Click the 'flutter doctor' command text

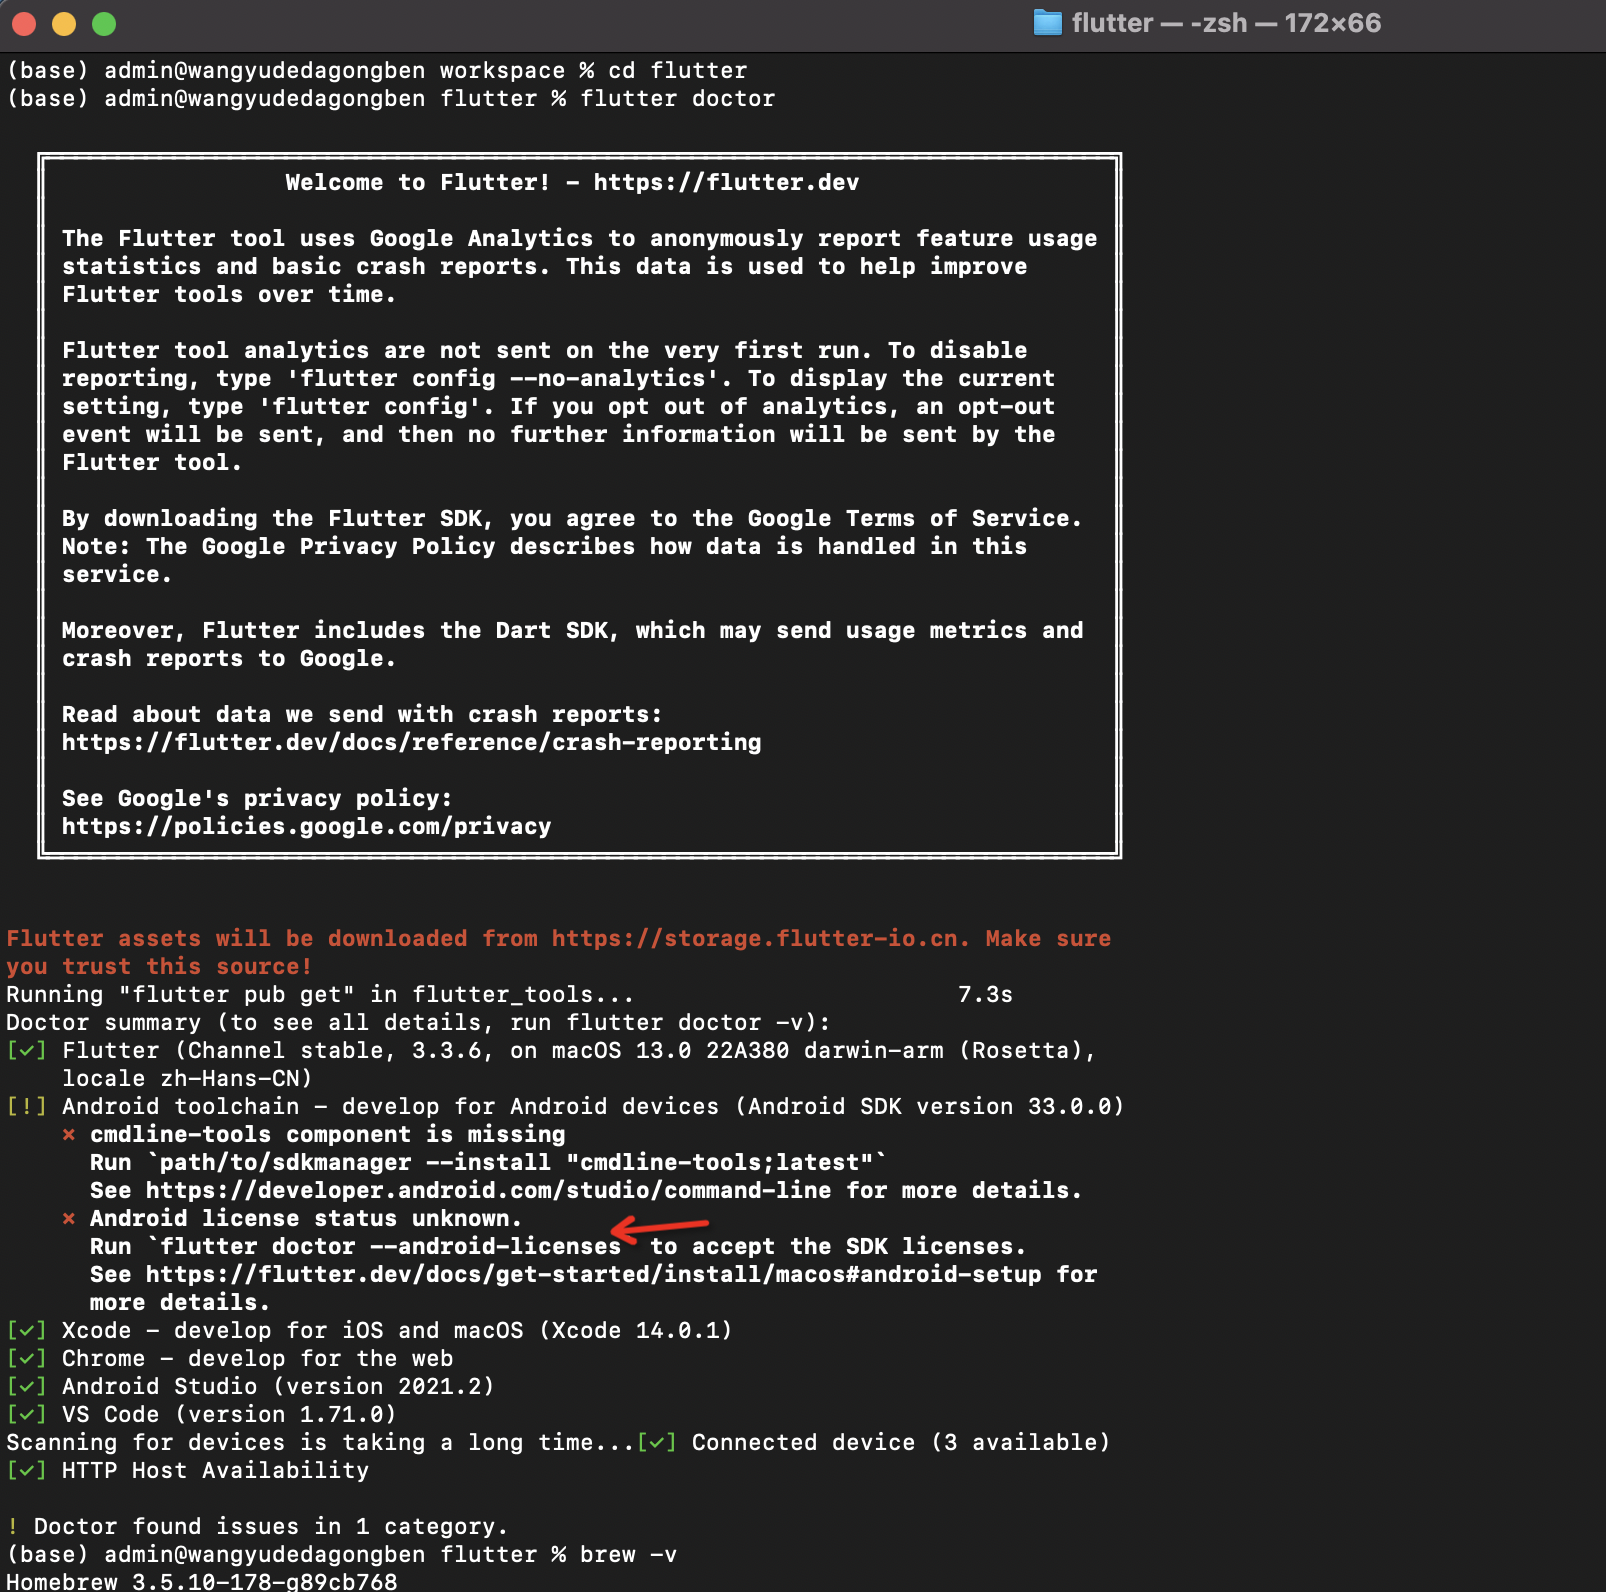[x=677, y=99]
